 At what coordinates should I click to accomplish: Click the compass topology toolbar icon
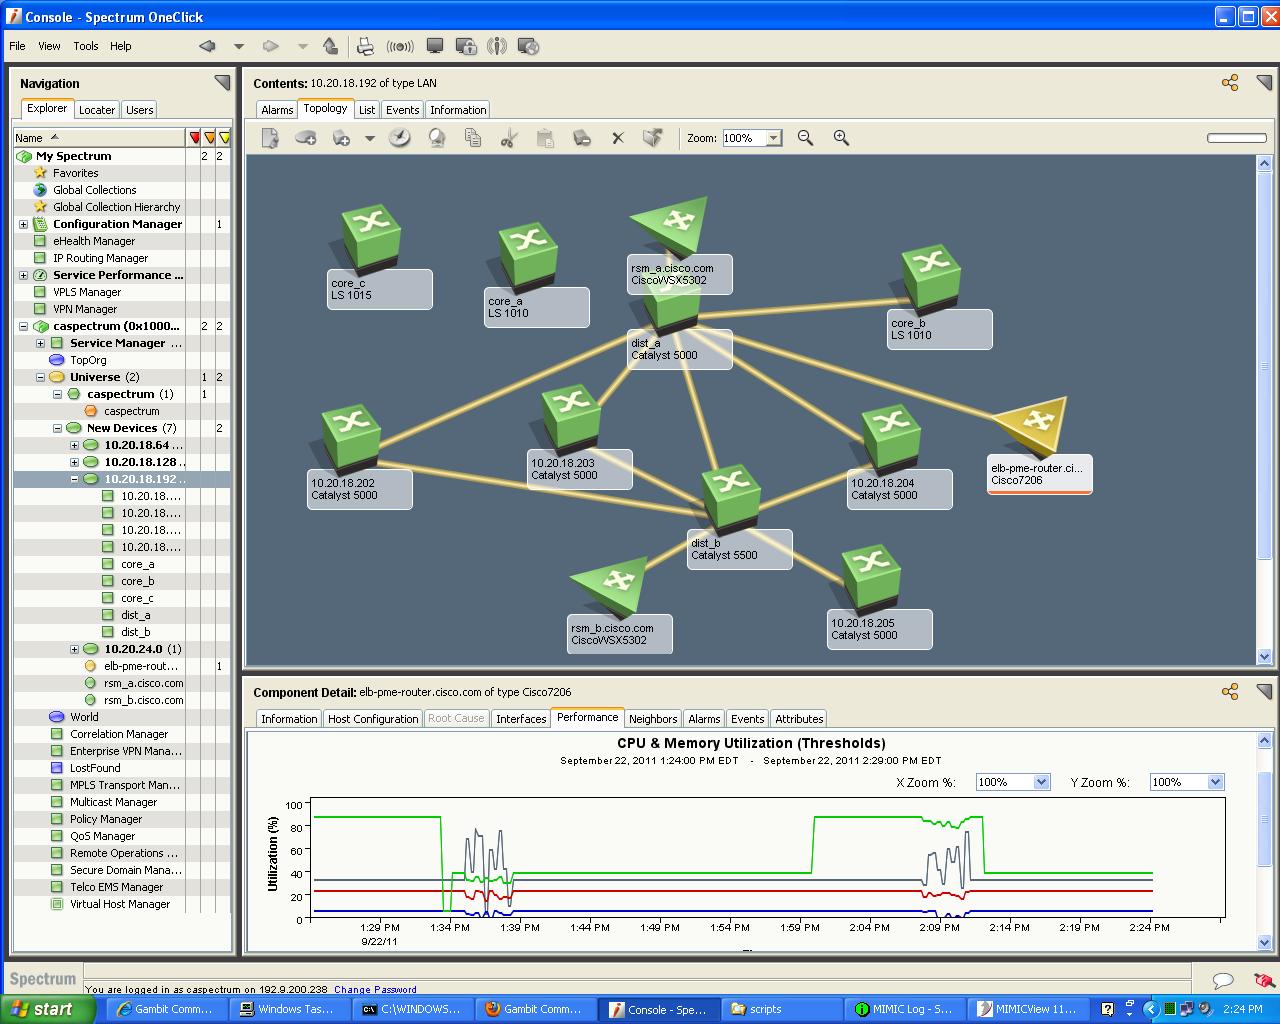[x=400, y=138]
